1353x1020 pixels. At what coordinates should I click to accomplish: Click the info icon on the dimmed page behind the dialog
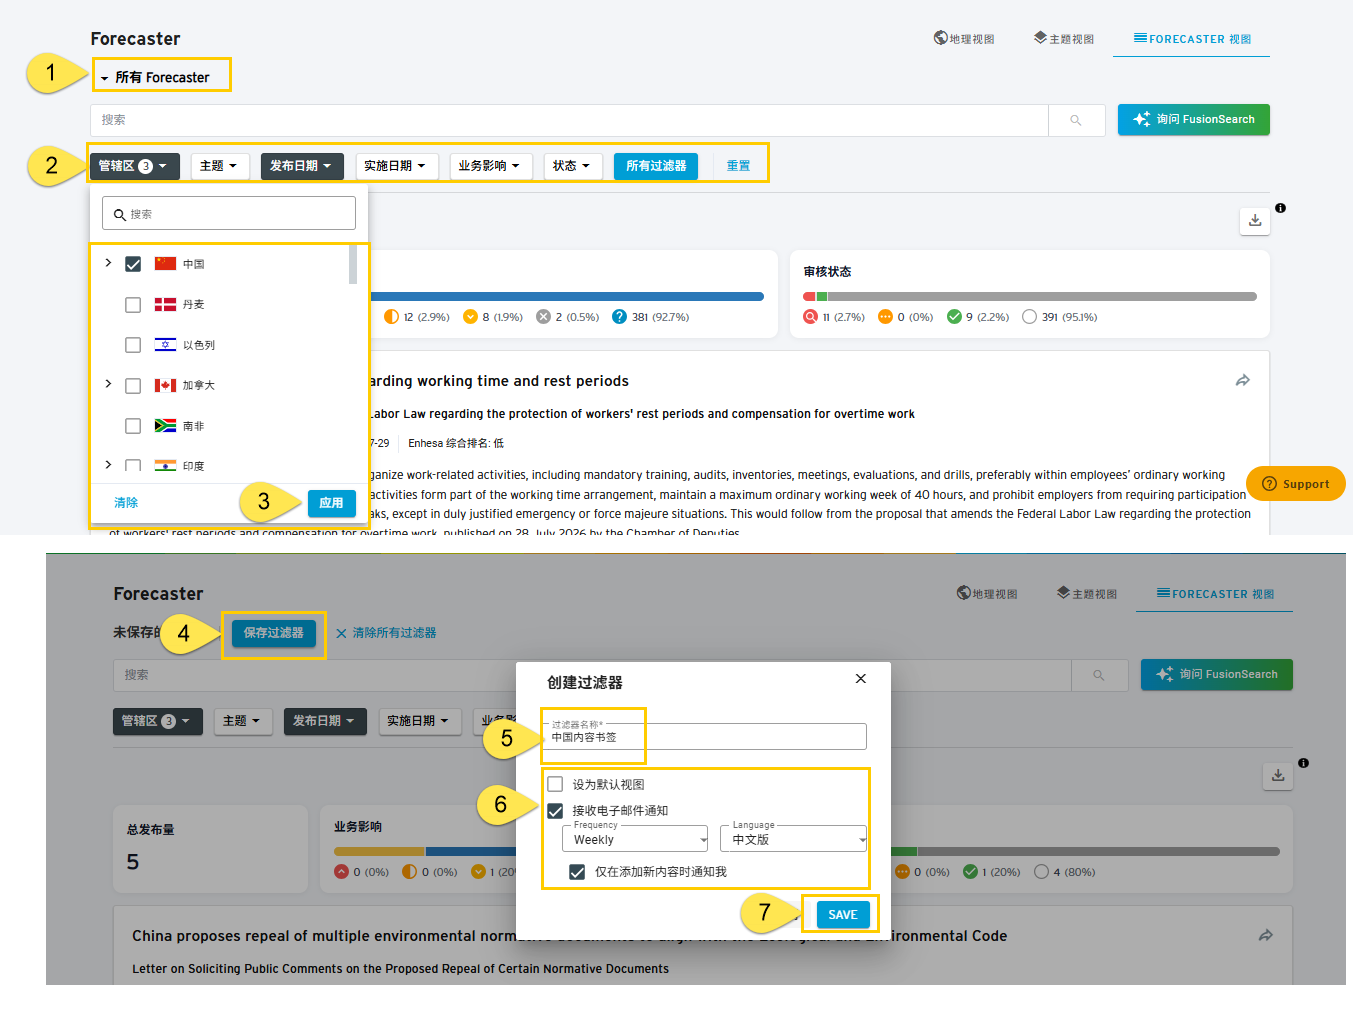click(x=1303, y=763)
